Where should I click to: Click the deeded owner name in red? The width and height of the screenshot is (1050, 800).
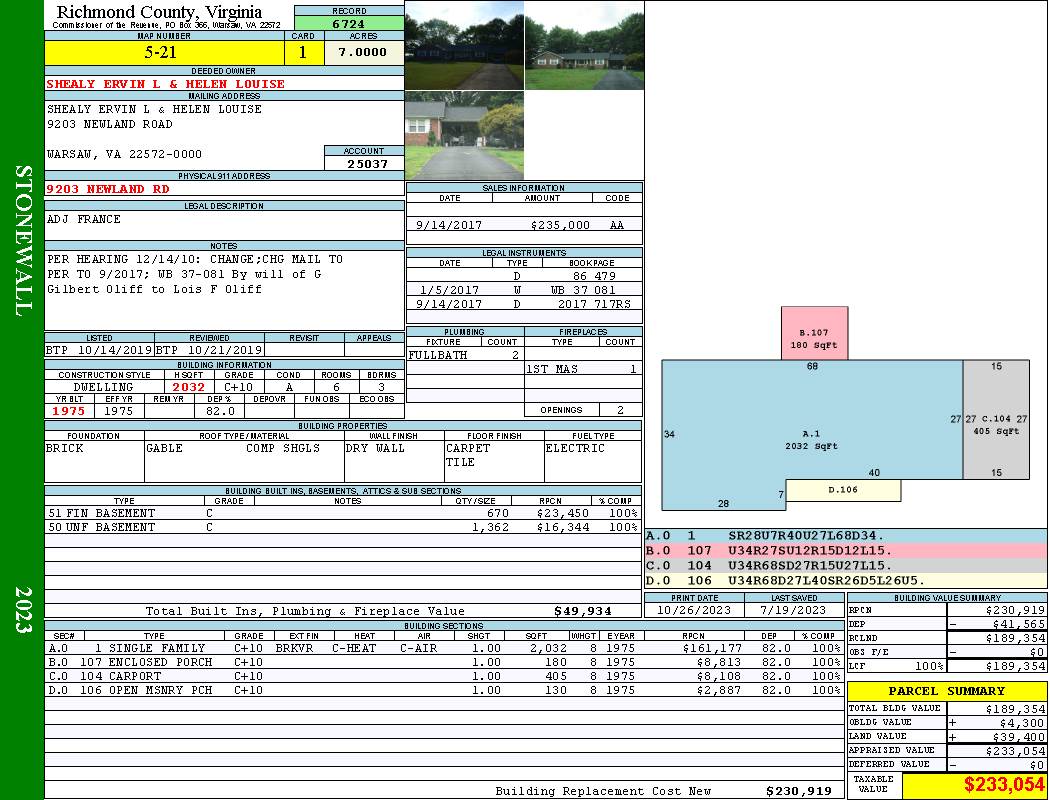166,84
